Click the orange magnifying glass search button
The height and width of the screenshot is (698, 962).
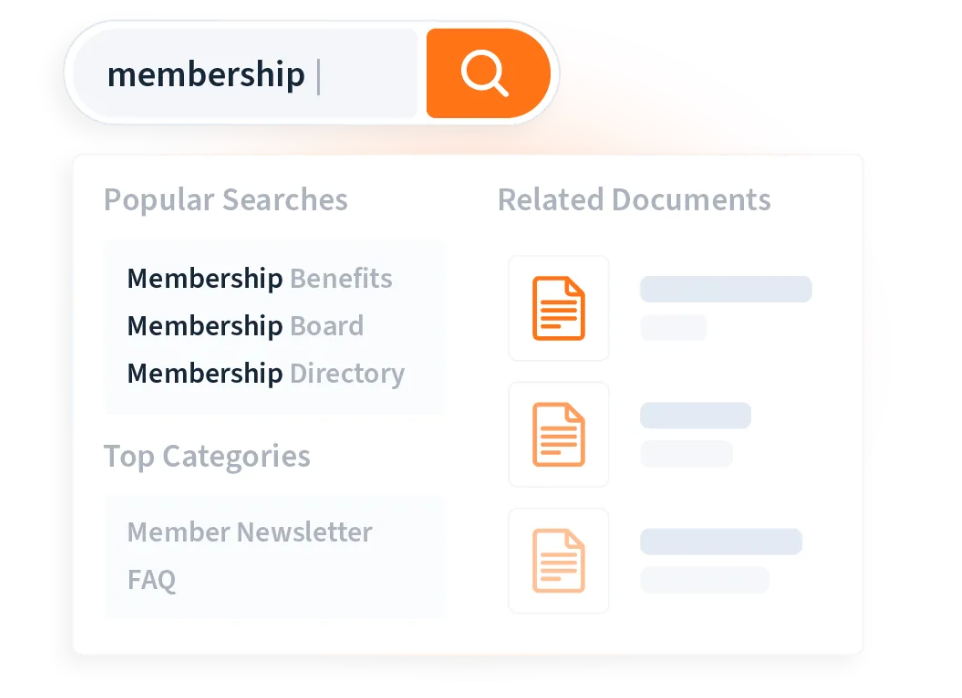(x=487, y=73)
